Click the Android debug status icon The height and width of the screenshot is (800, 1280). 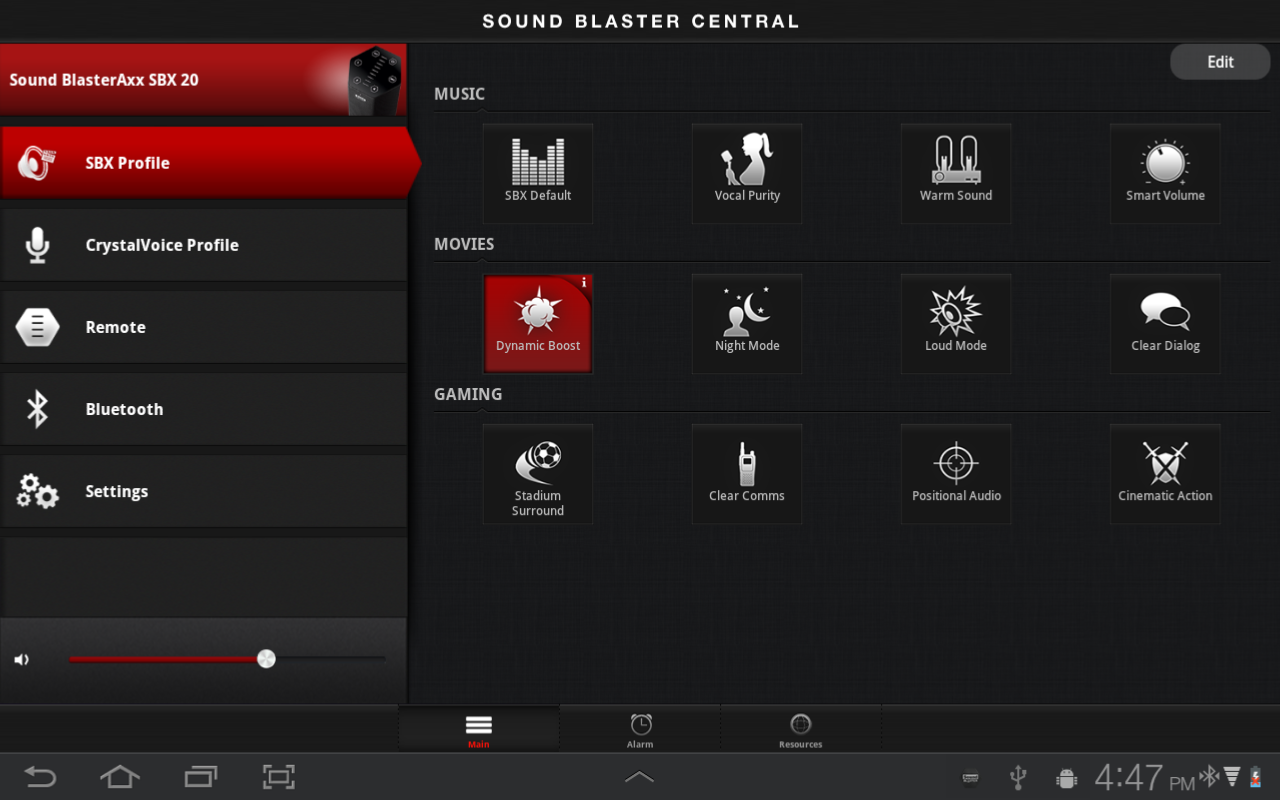[x=1066, y=777]
